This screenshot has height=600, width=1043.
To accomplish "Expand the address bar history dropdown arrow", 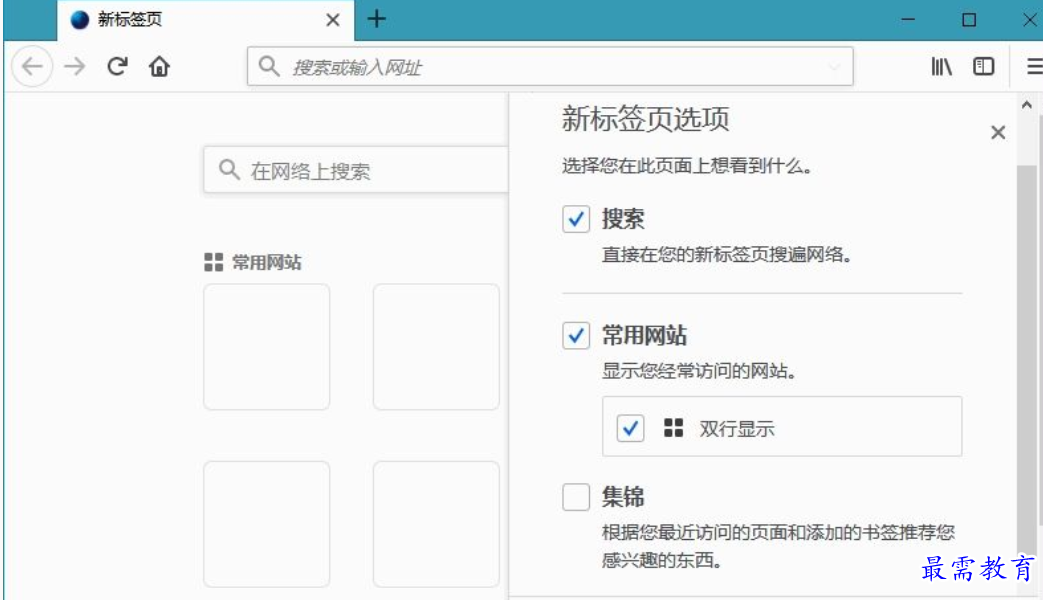I will pos(833,67).
